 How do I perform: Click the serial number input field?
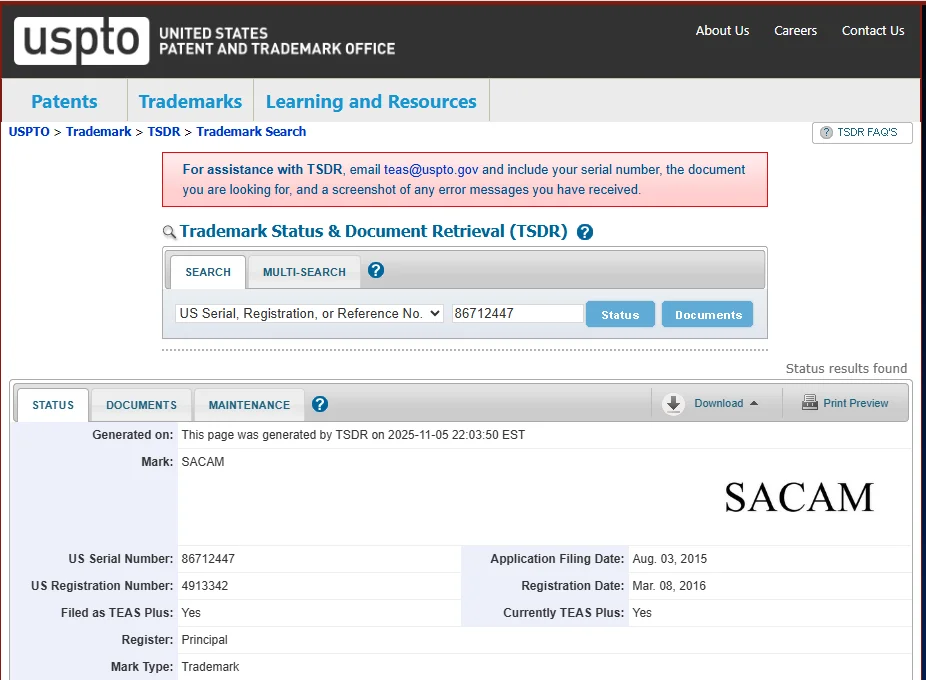click(x=517, y=313)
